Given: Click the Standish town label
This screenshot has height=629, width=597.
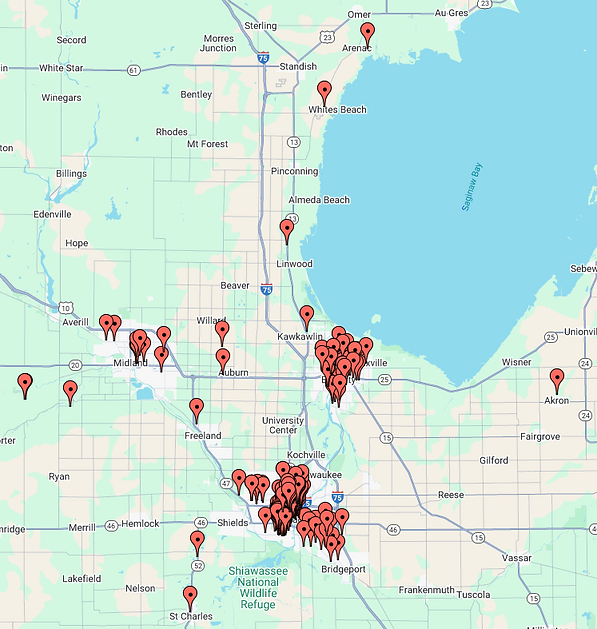Looking at the screenshot, I should pyautogui.click(x=298, y=66).
